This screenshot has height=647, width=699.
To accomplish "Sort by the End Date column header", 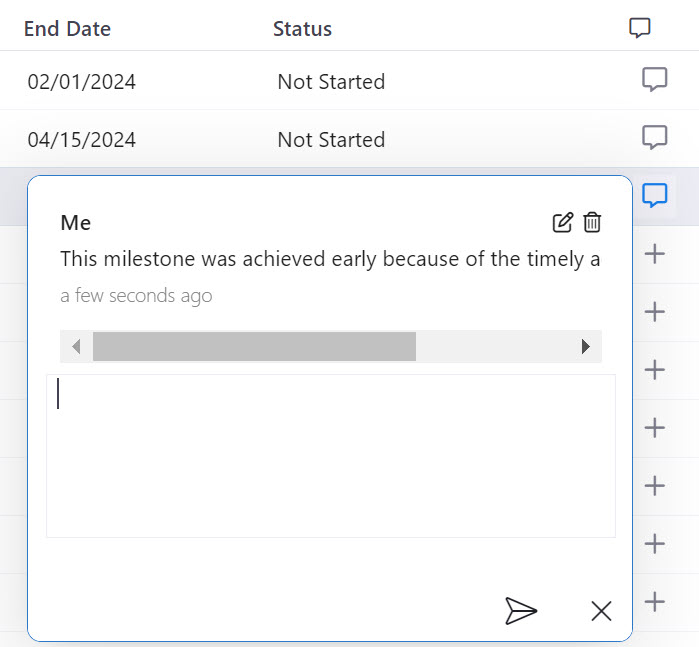I will pos(67,29).
